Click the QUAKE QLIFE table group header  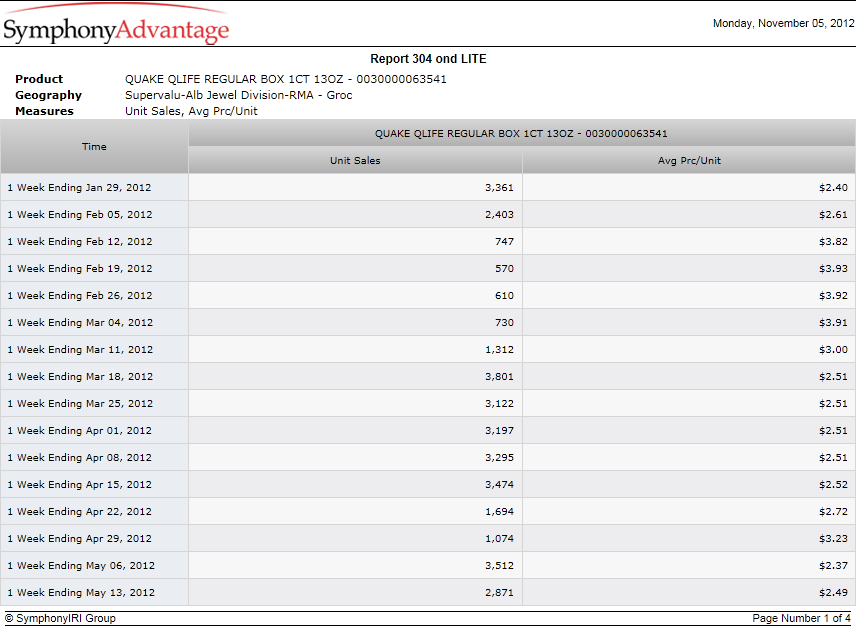tap(521, 134)
